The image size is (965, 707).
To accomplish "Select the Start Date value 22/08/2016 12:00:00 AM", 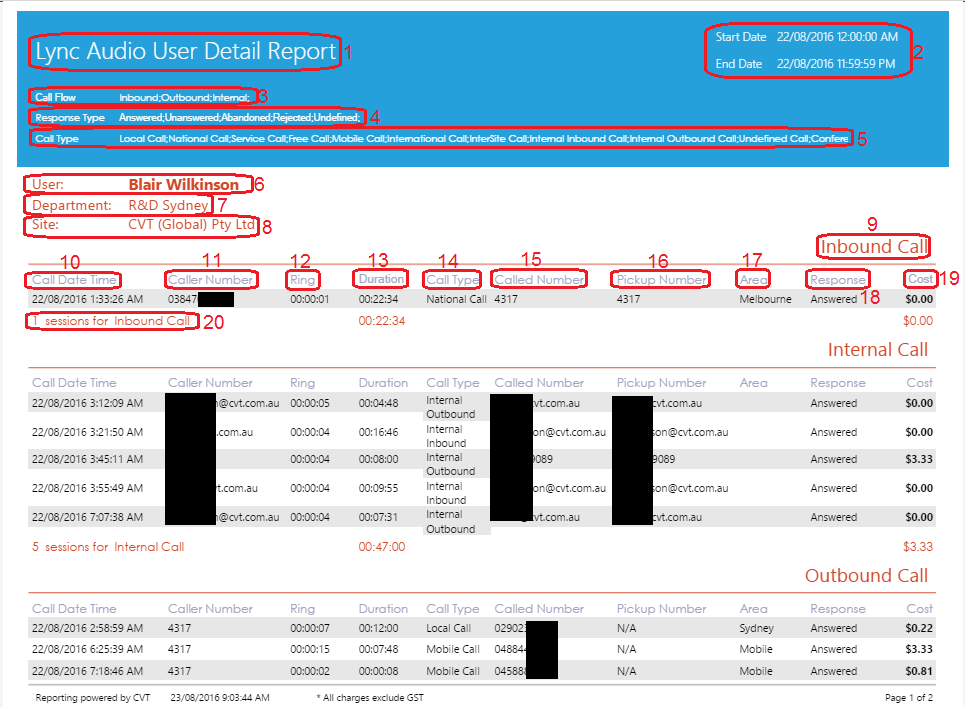I will [837, 37].
